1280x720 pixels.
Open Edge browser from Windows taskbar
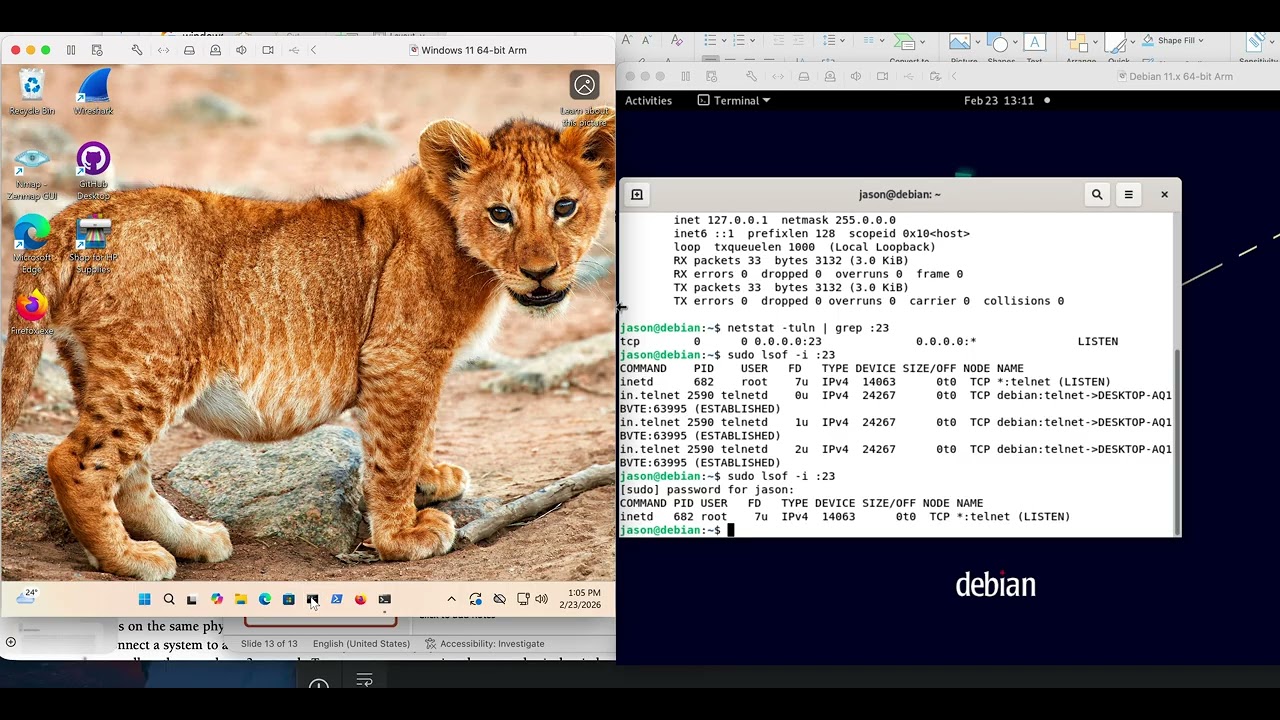coord(264,599)
